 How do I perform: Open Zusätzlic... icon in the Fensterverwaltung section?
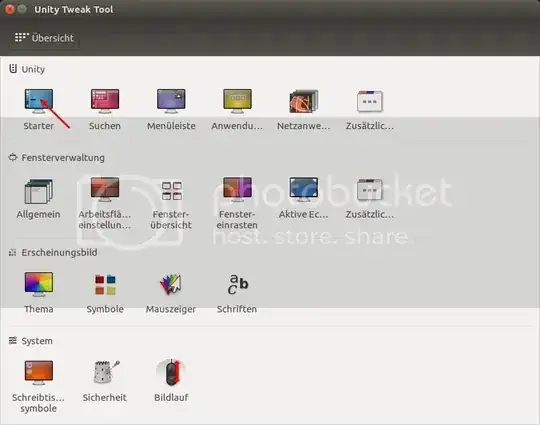tap(370, 190)
